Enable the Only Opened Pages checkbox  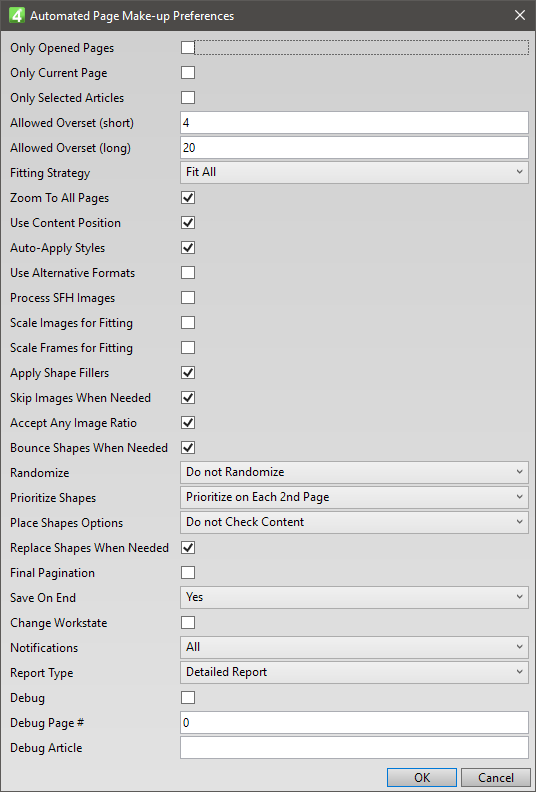[x=188, y=47]
